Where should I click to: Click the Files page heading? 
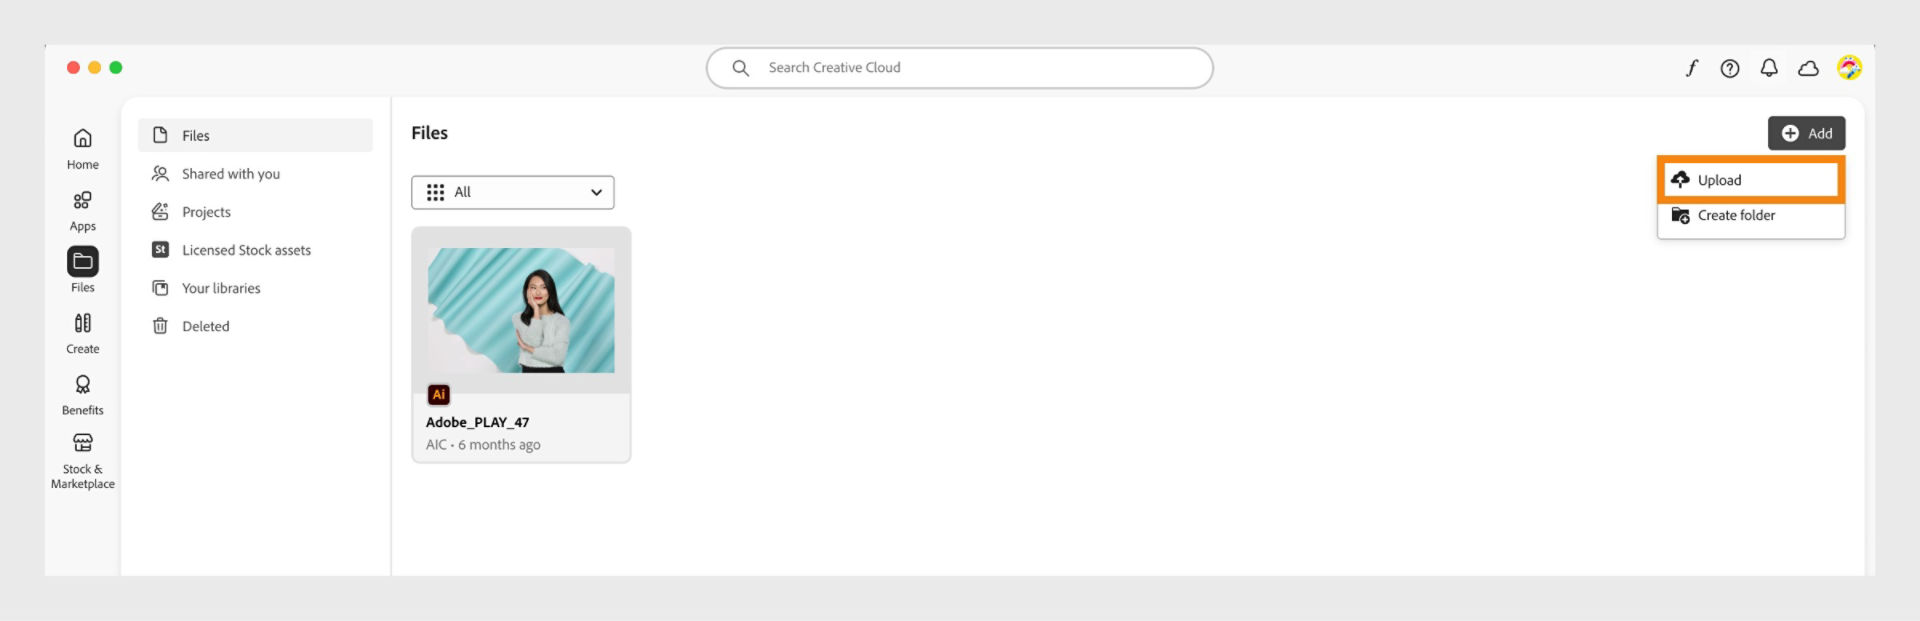[x=430, y=133]
